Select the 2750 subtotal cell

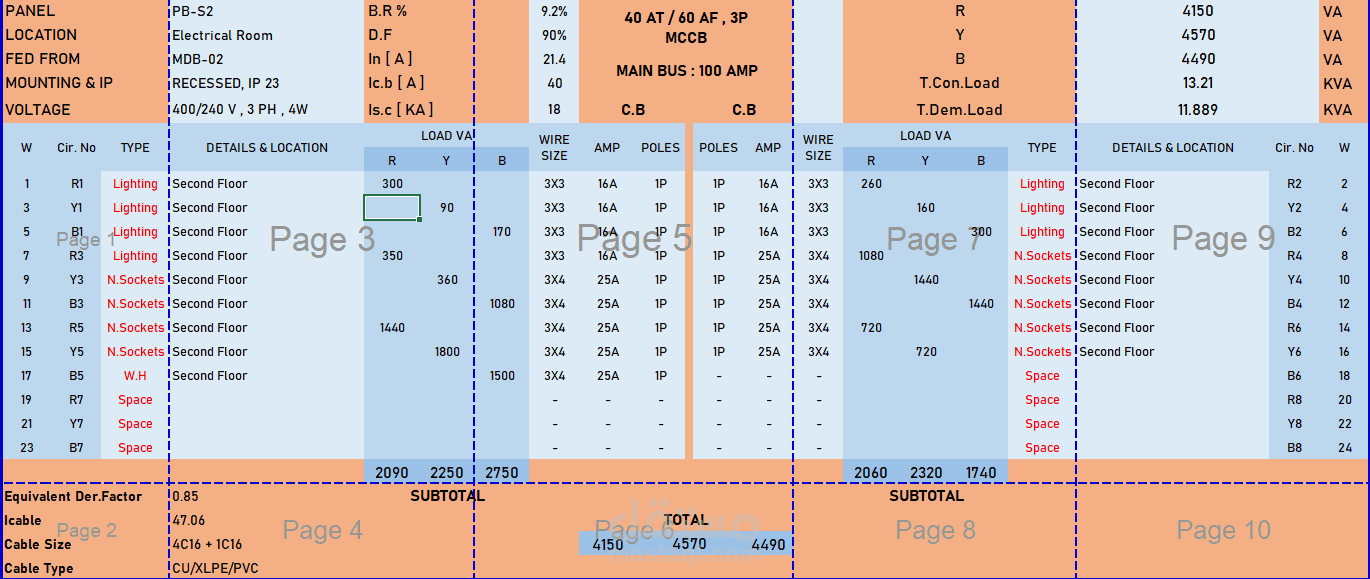[502, 472]
